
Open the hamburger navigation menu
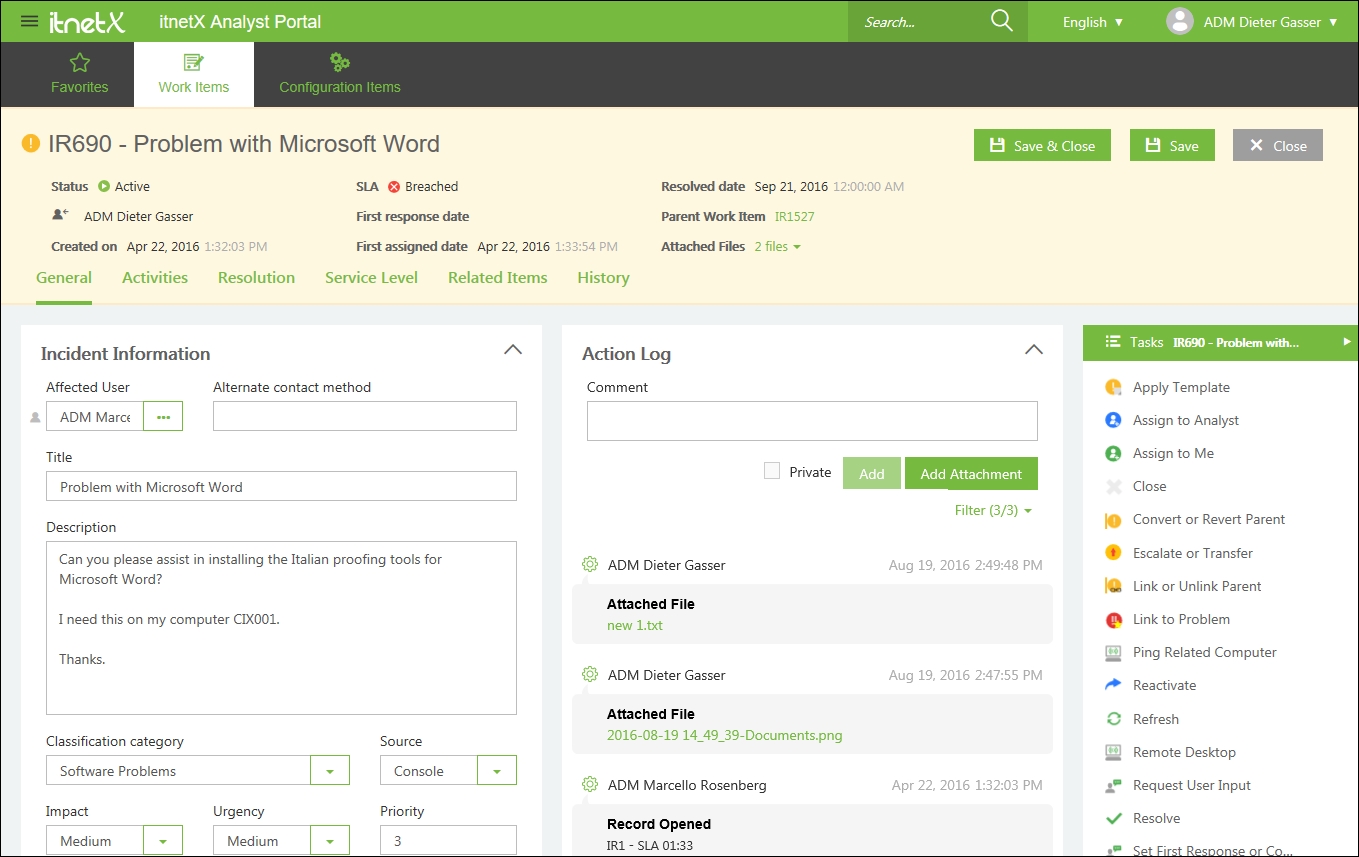point(29,21)
